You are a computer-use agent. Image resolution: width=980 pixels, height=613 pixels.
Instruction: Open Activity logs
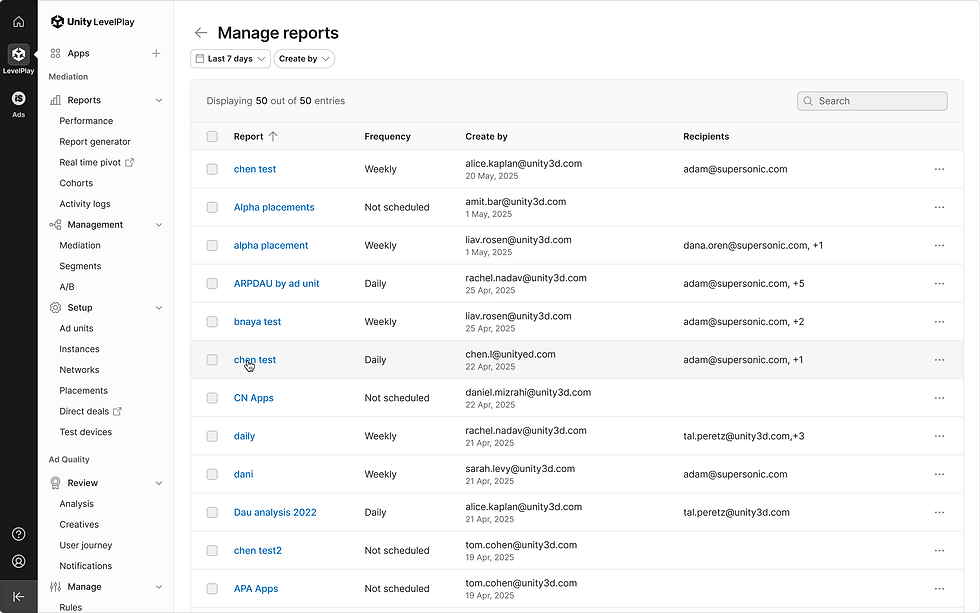[85, 204]
